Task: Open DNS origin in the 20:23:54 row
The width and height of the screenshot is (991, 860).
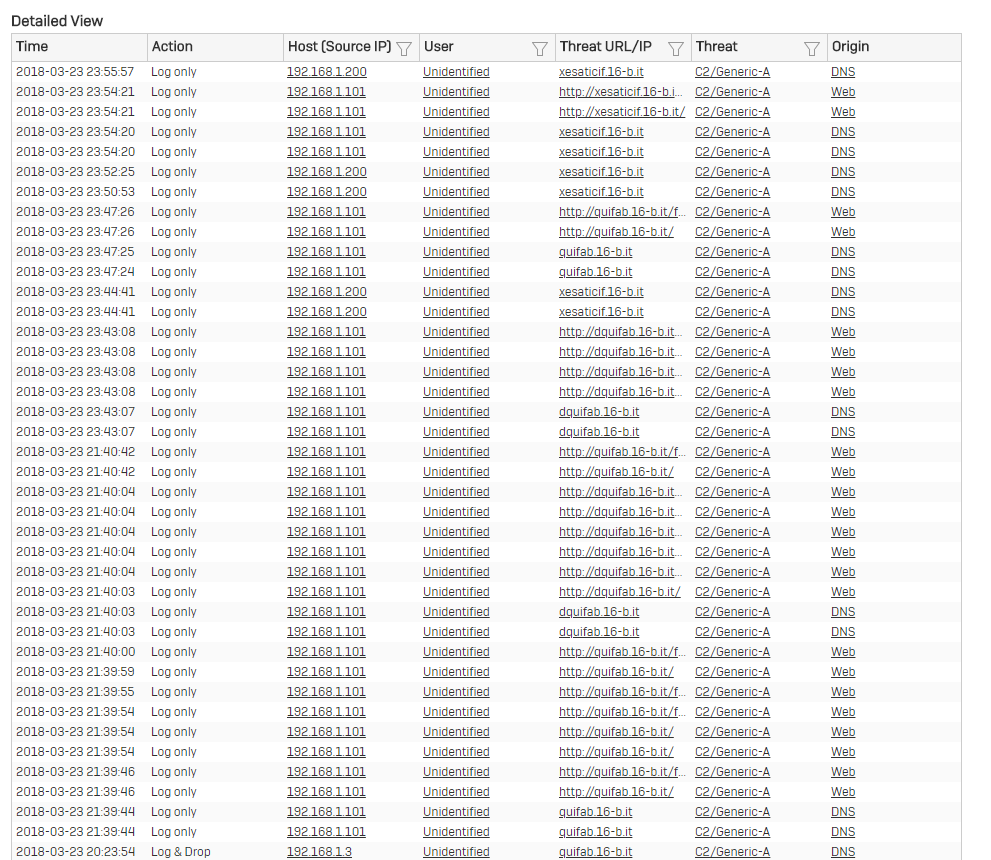Action: tap(843, 852)
